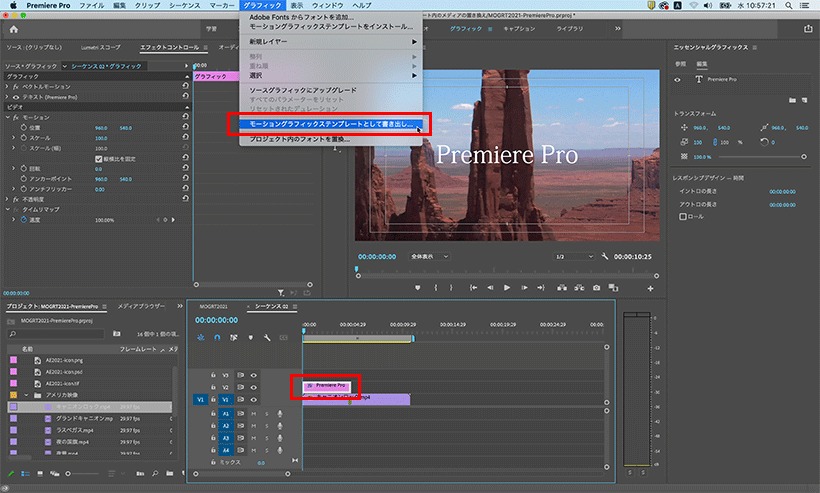Go to Out point in Program Monitor
The height and width of the screenshot is (493, 820).
tap(541, 288)
